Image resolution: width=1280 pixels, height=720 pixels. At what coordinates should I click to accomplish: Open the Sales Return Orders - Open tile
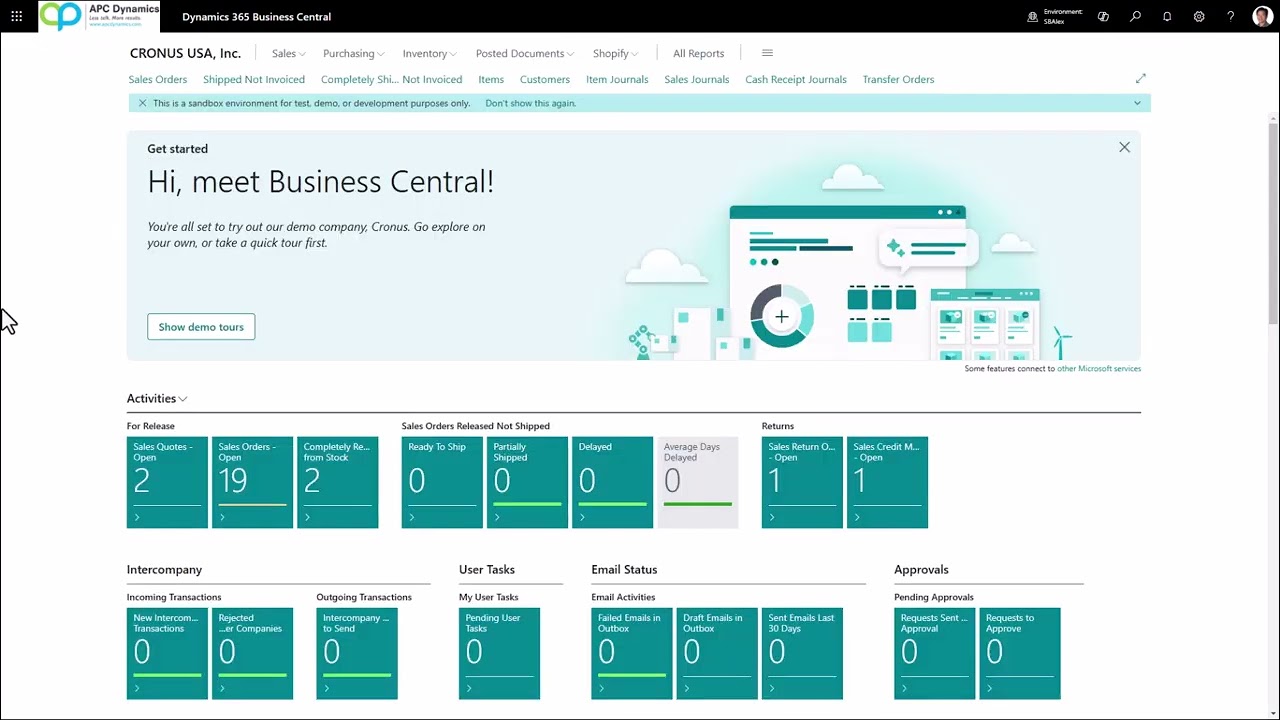point(802,482)
